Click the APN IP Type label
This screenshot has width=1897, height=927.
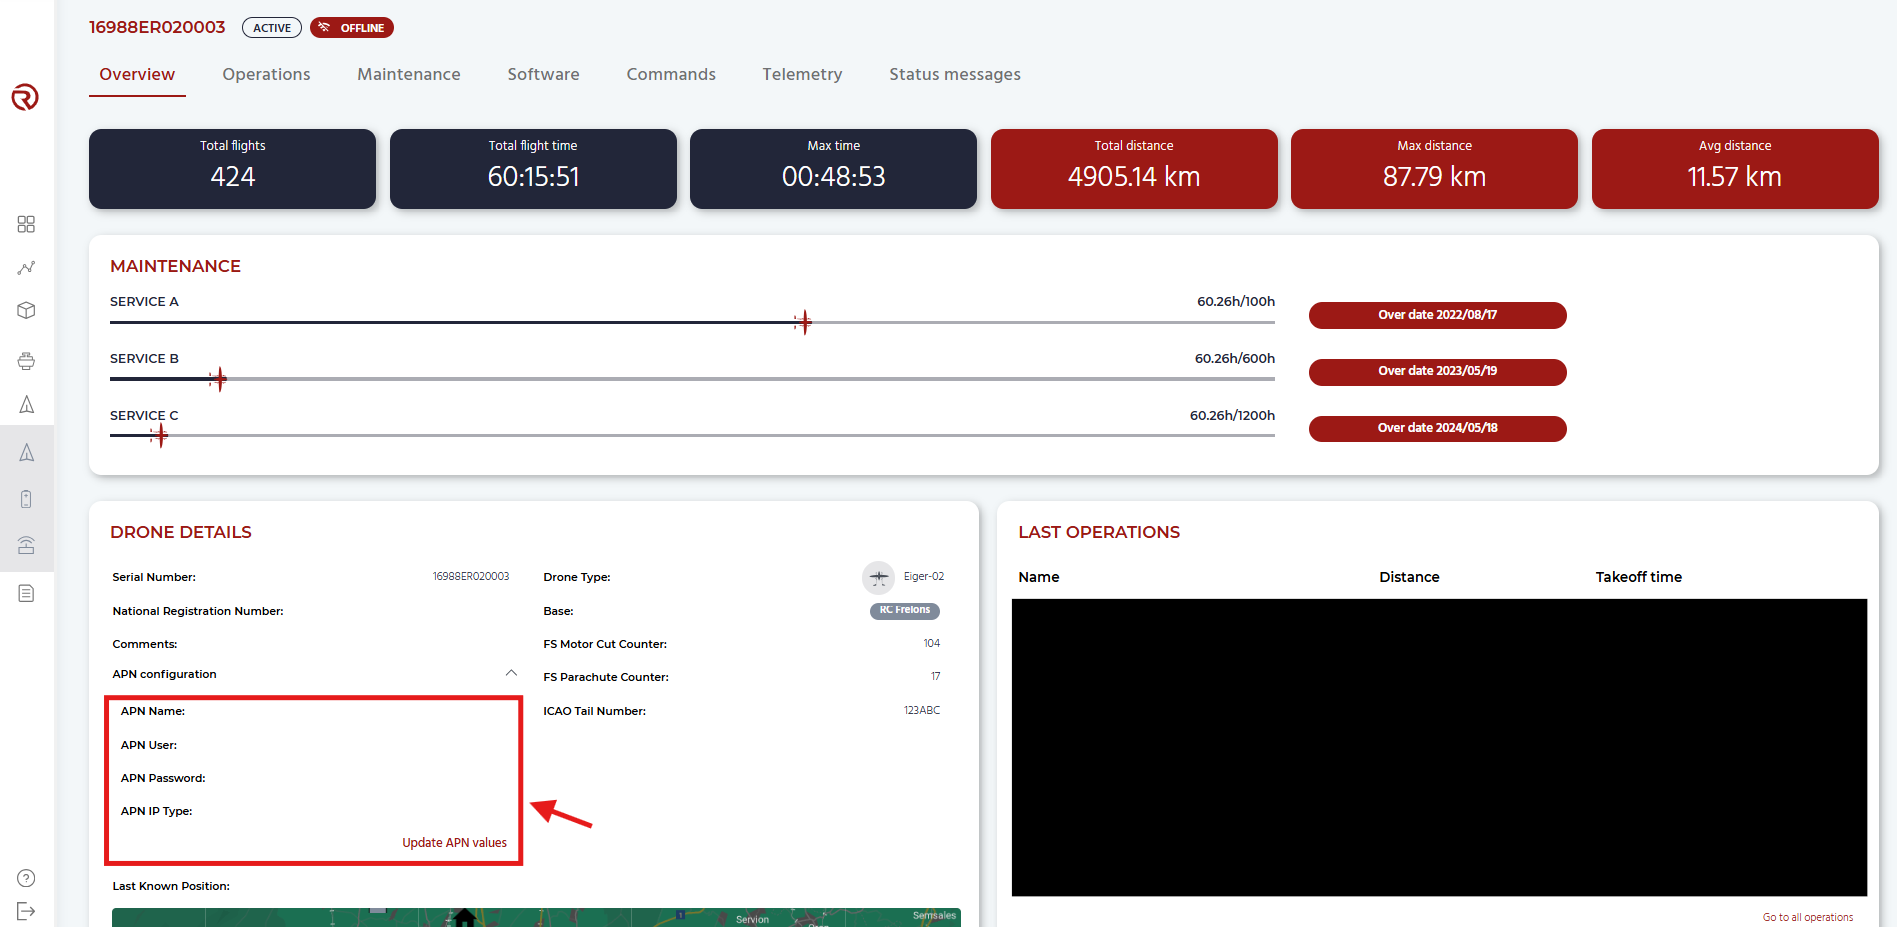[157, 811]
